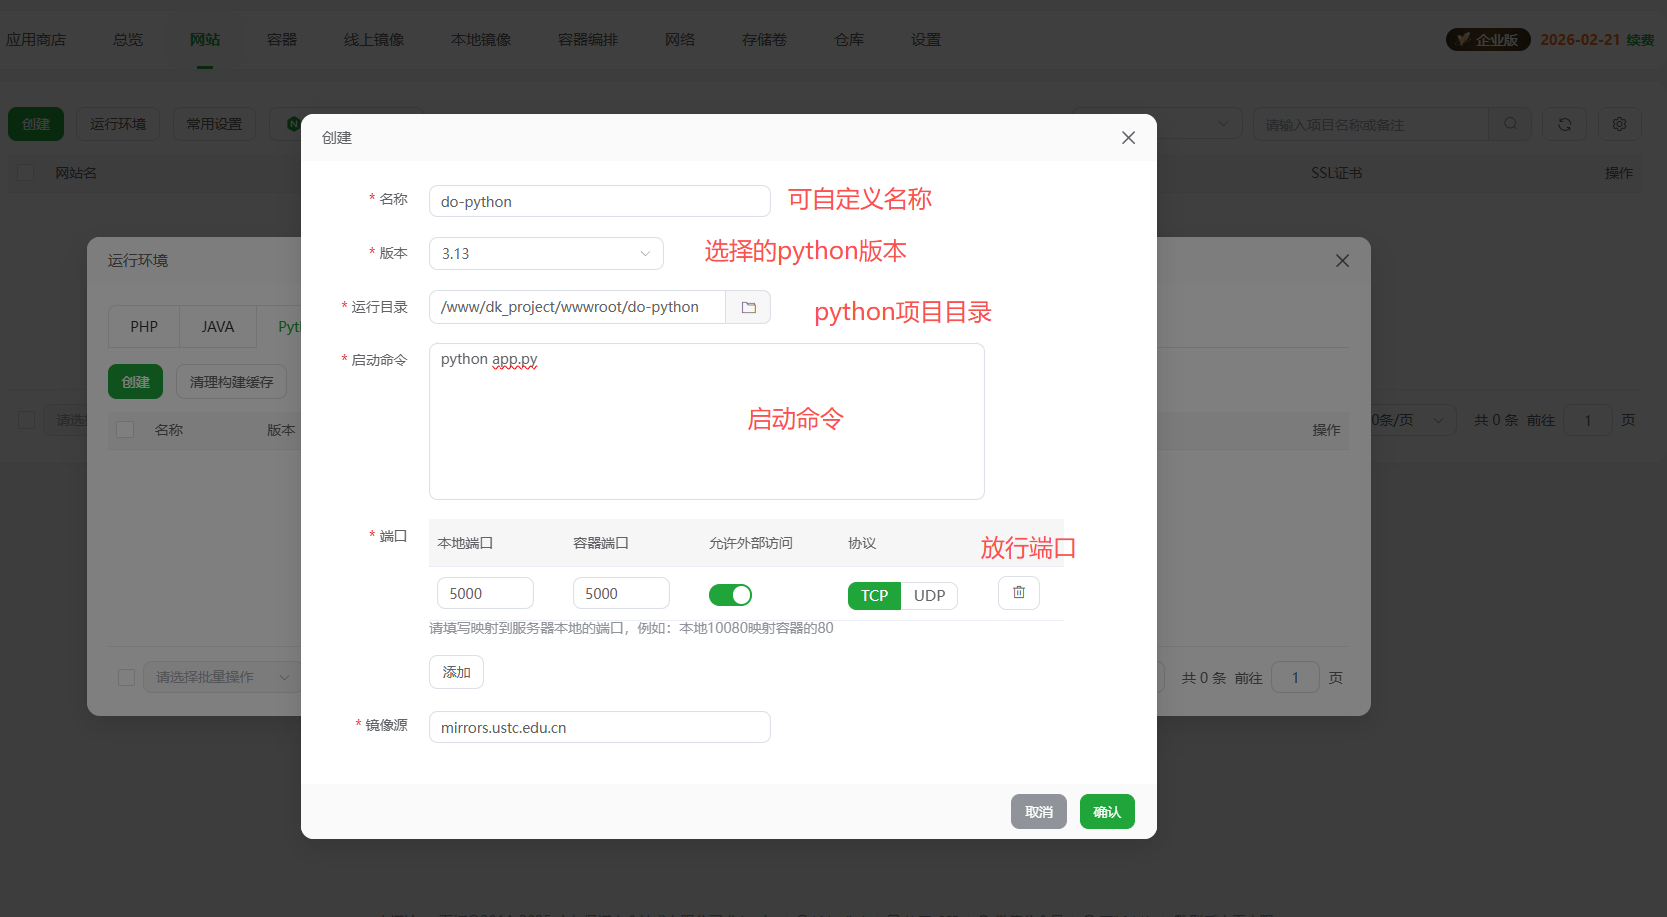Switch to the PHP tab in 运行环境
The height and width of the screenshot is (917, 1667).
point(143,326)
